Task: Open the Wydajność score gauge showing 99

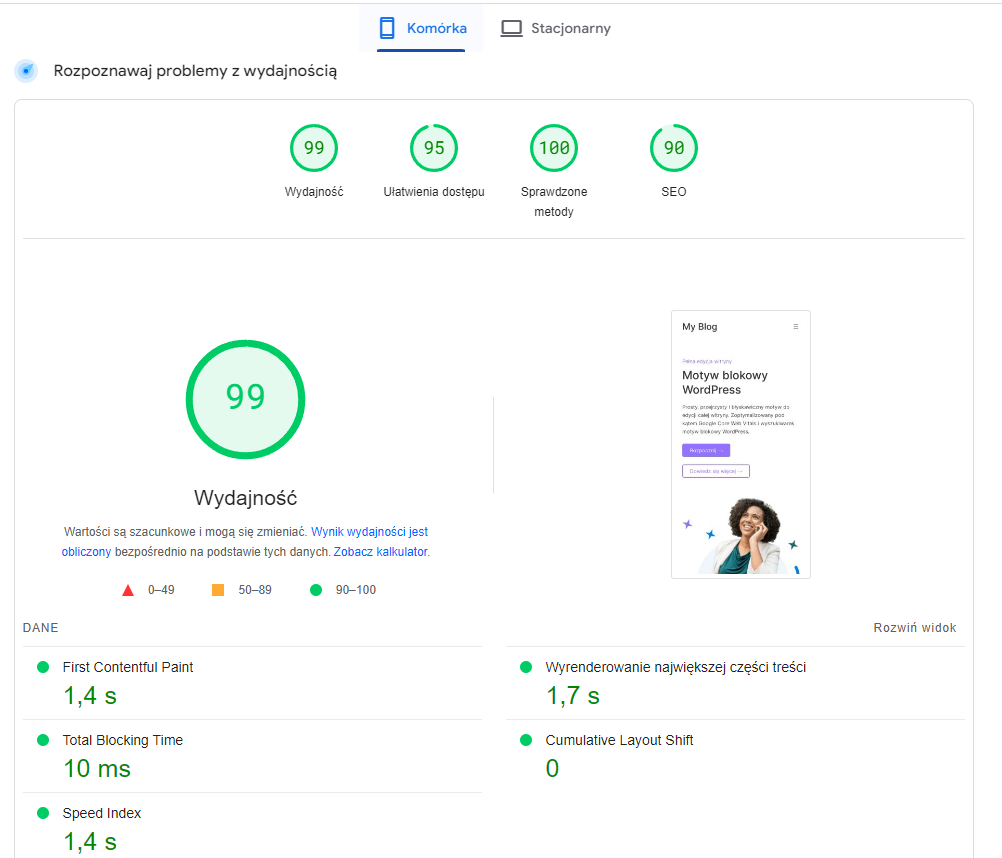Action: click(x=314, y=147)
